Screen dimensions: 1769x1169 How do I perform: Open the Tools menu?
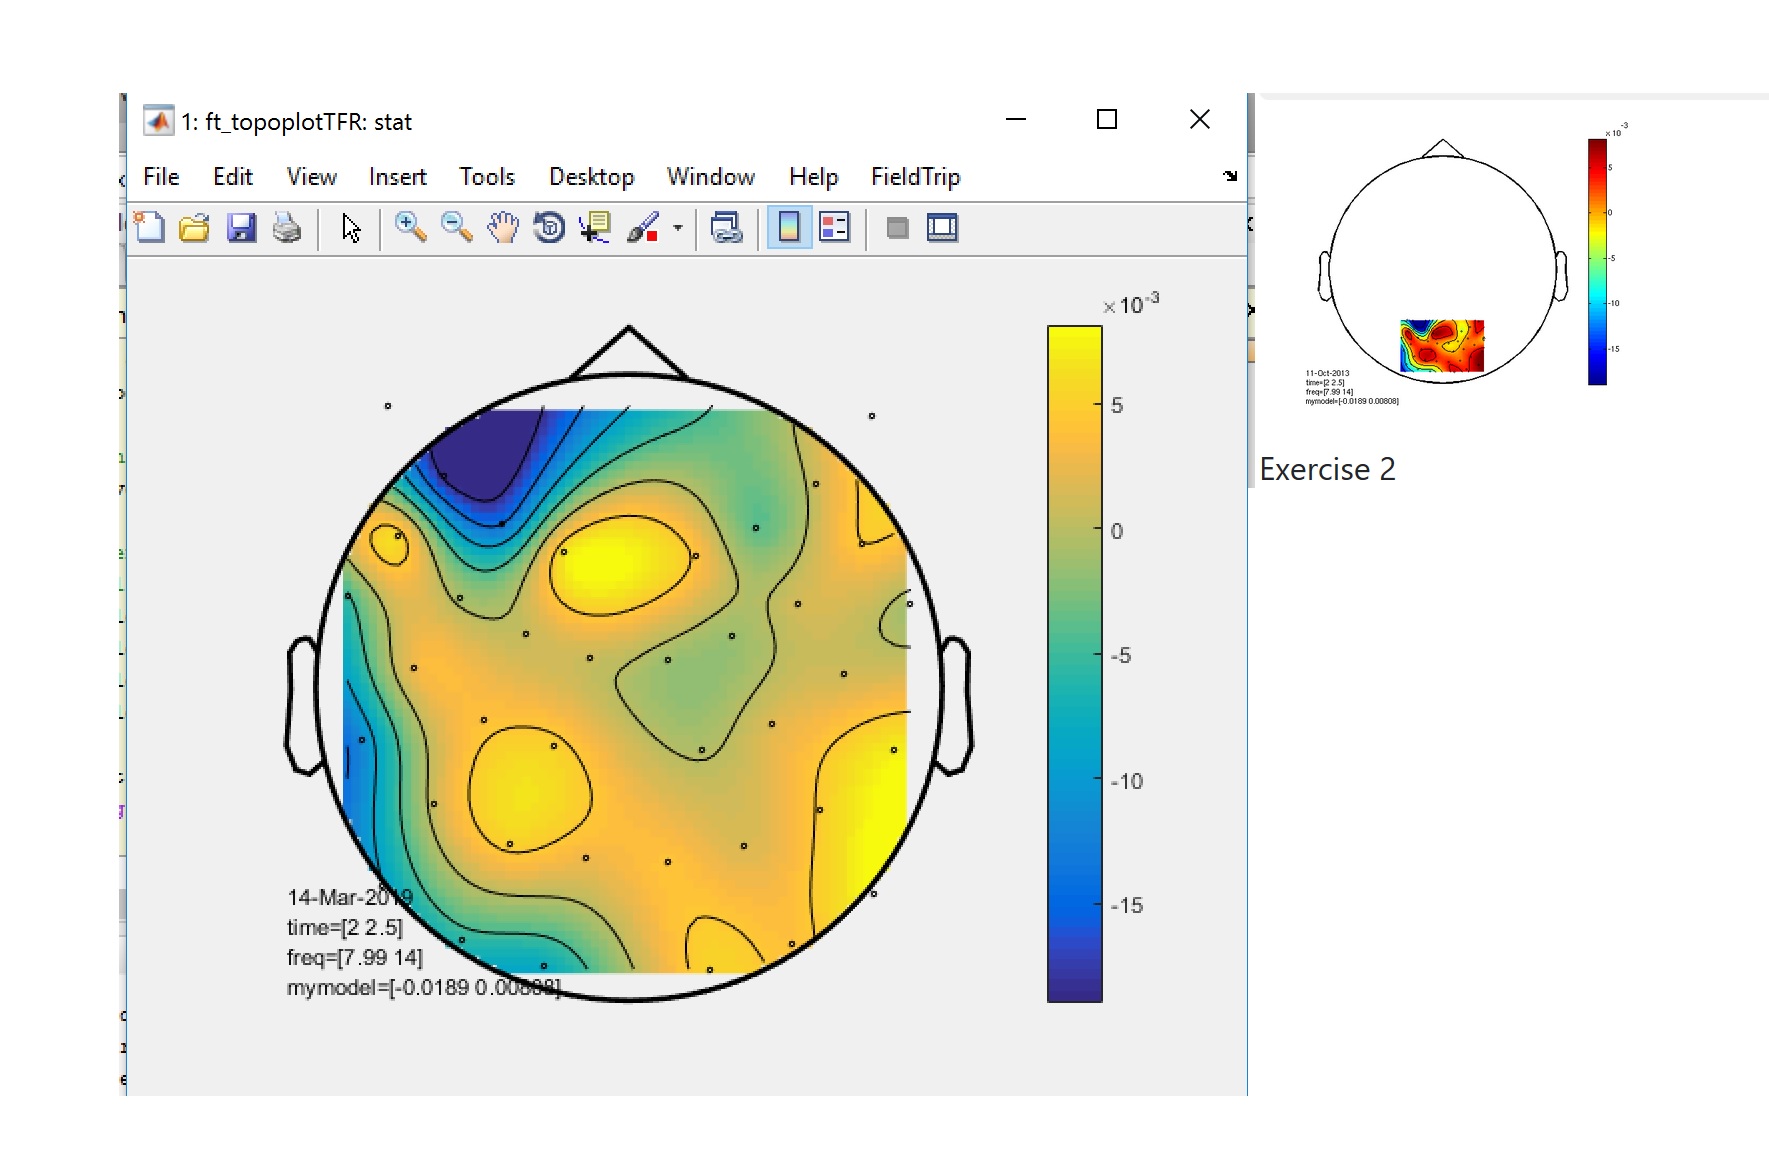(x=486, y=177)
